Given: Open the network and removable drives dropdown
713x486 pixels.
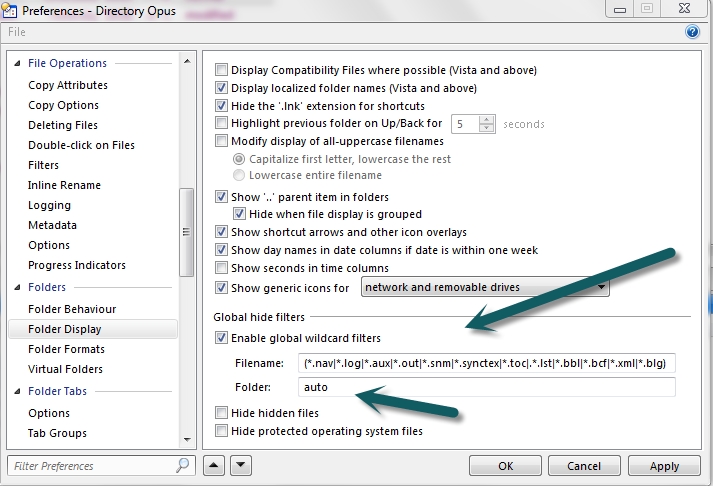Looking at the screenshot, I should coord(485,287).
